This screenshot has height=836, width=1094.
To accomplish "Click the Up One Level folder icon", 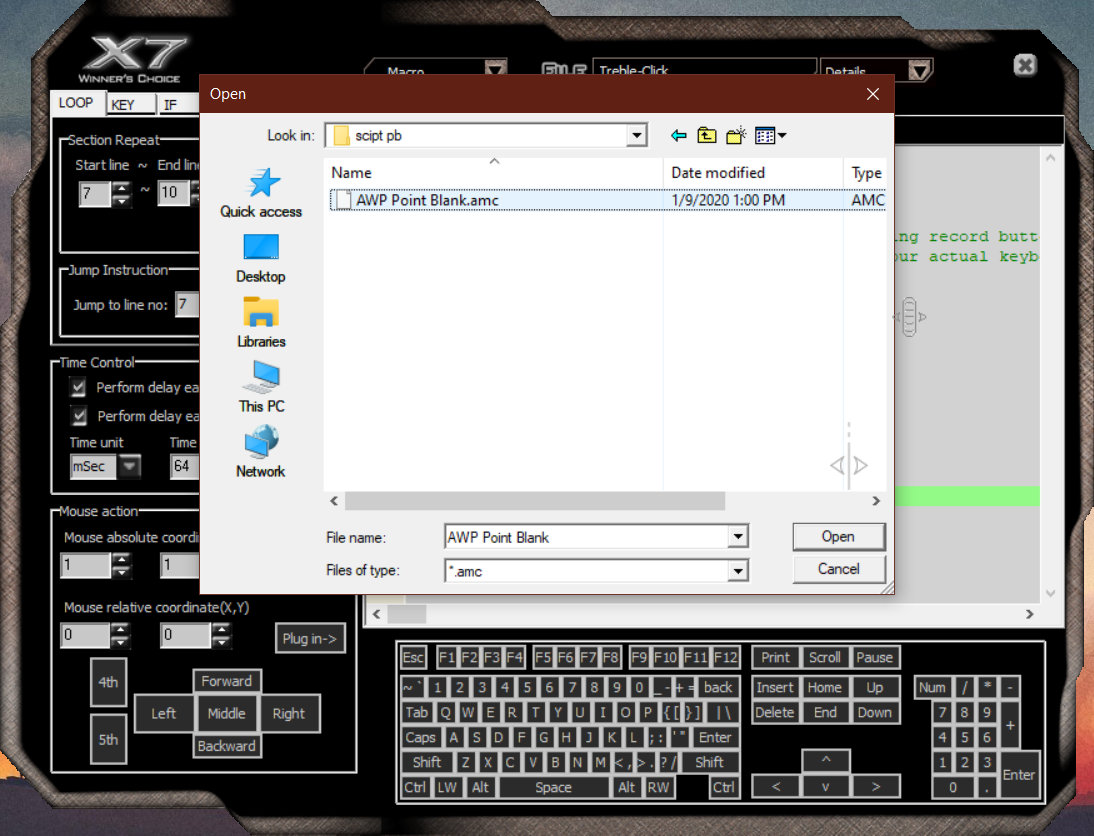I will (707, 135).
